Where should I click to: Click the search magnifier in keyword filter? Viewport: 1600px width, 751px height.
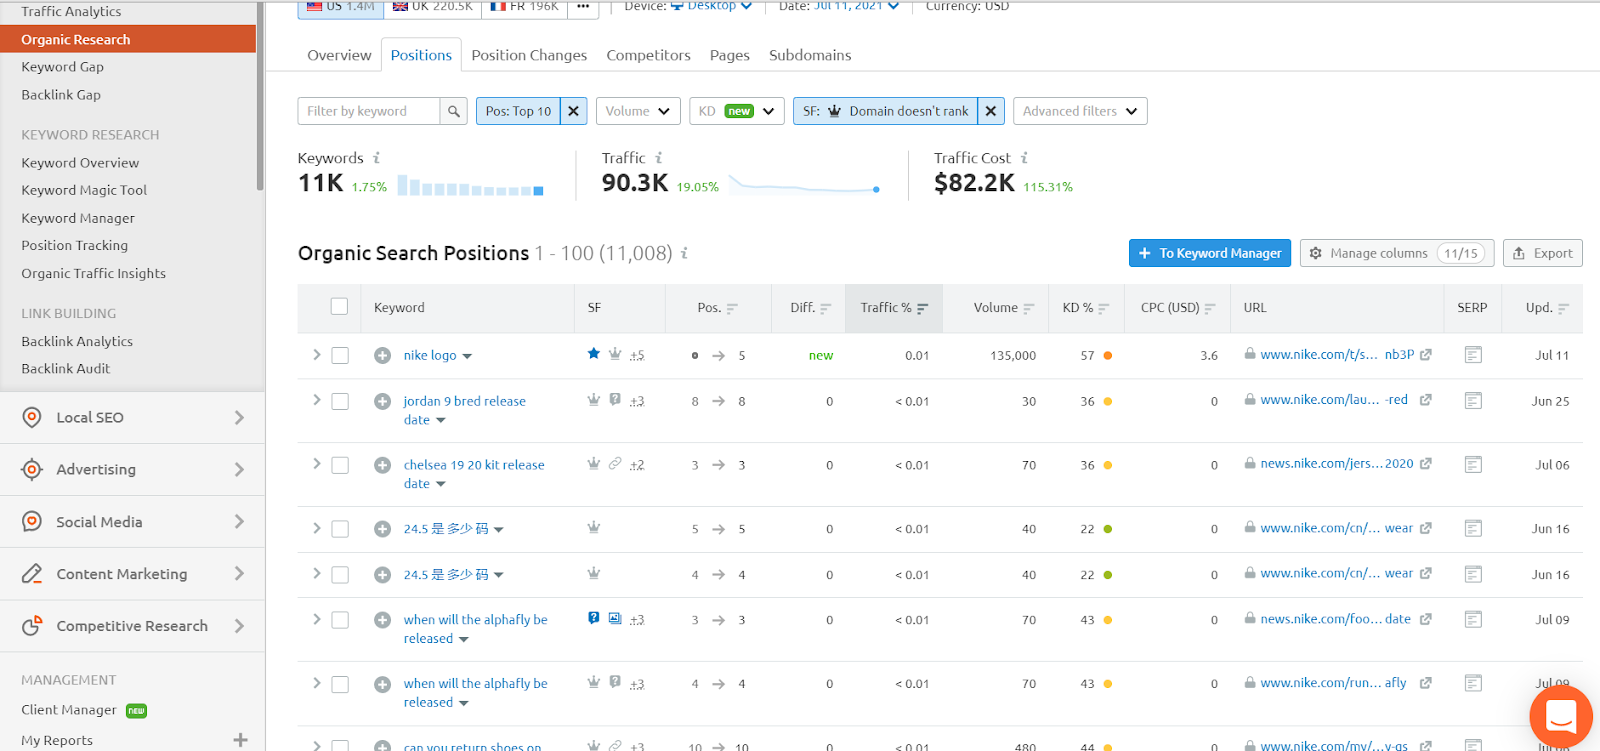coord(454,111)
